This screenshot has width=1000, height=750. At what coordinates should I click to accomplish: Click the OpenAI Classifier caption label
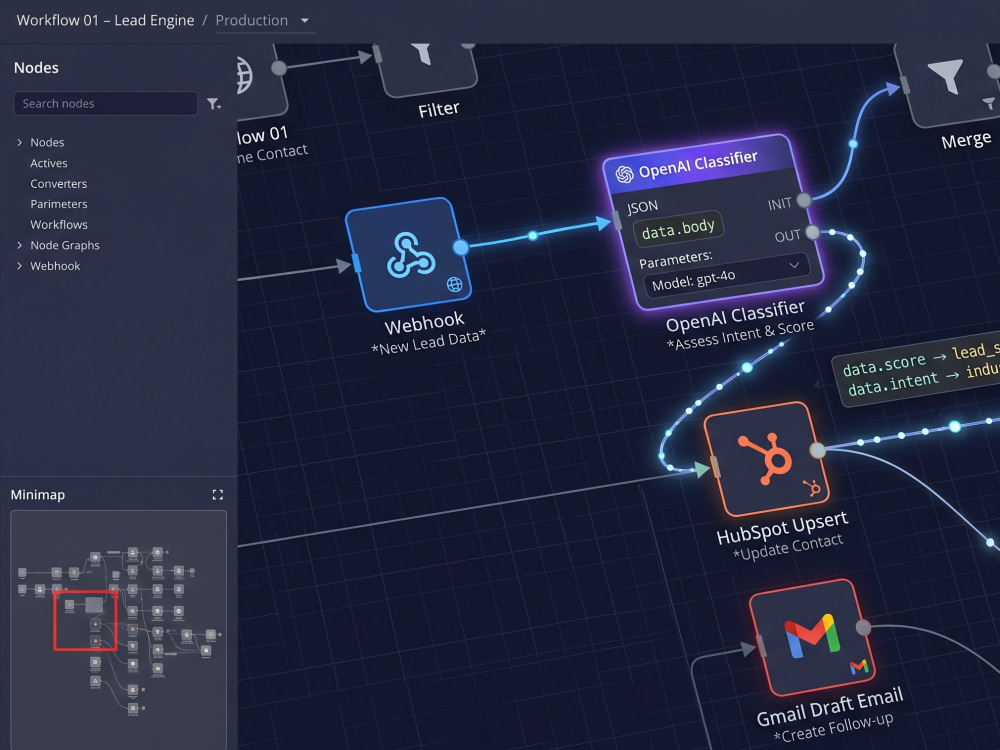click(735, 316)
